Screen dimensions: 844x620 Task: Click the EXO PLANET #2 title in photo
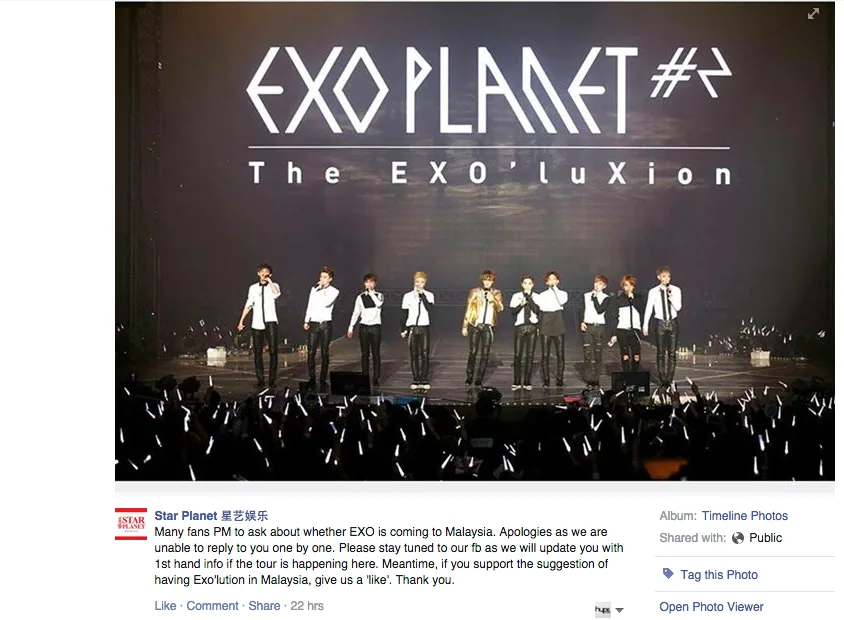(x=489, y=90)
